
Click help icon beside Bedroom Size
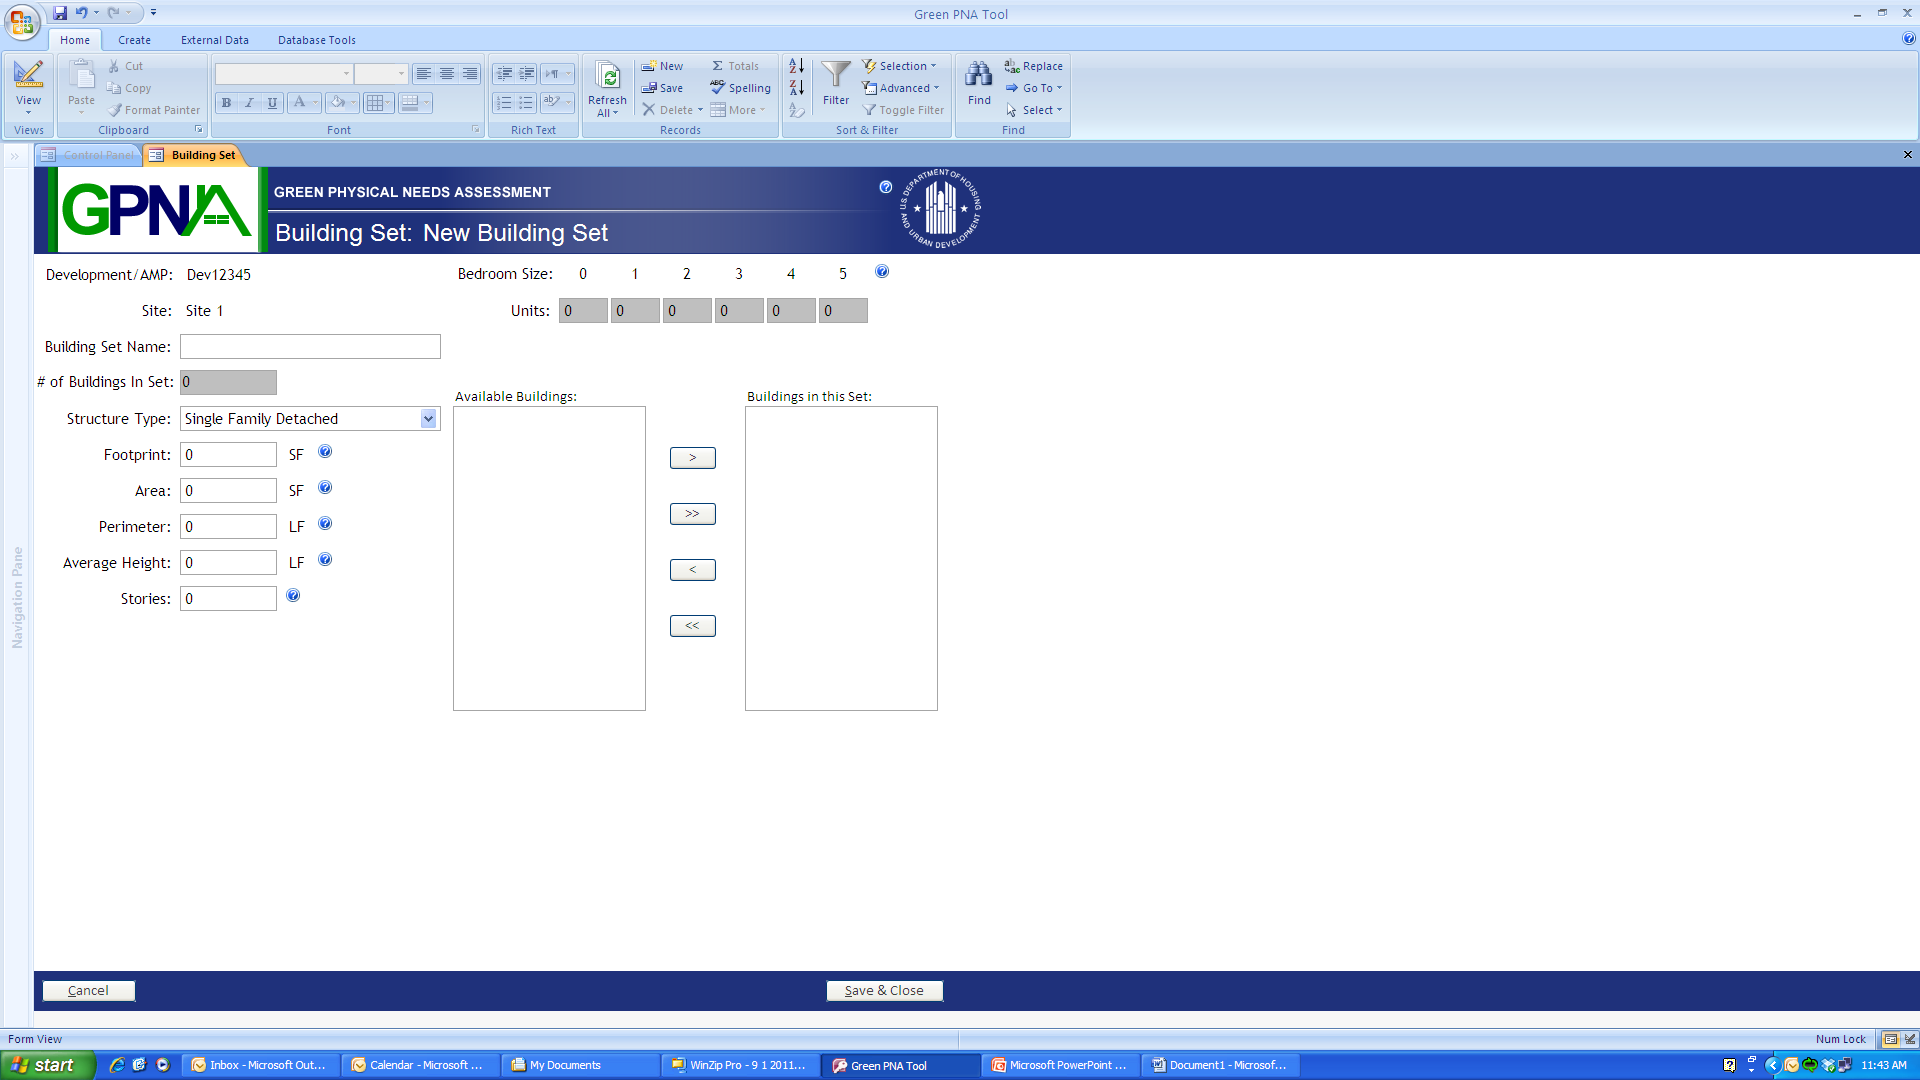(882, 272)
